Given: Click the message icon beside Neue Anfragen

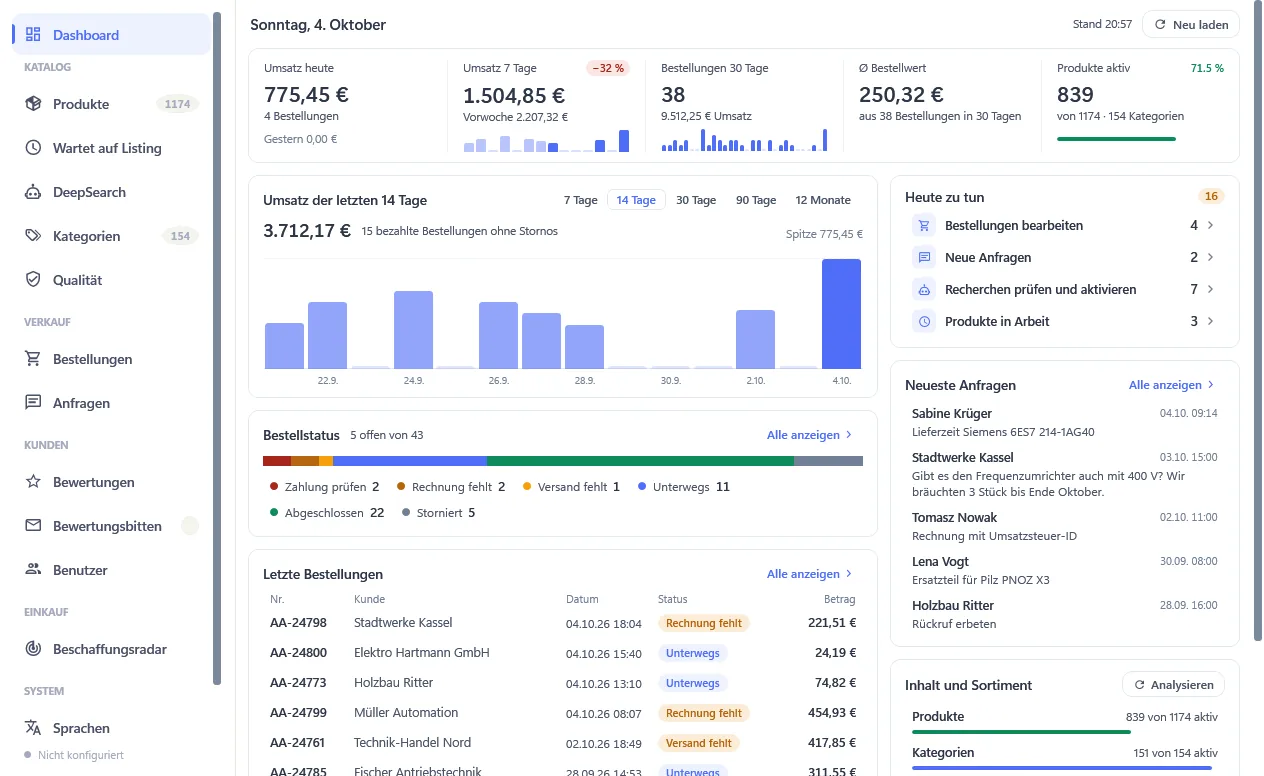Looking at the screenshot, I should point(924,258).
